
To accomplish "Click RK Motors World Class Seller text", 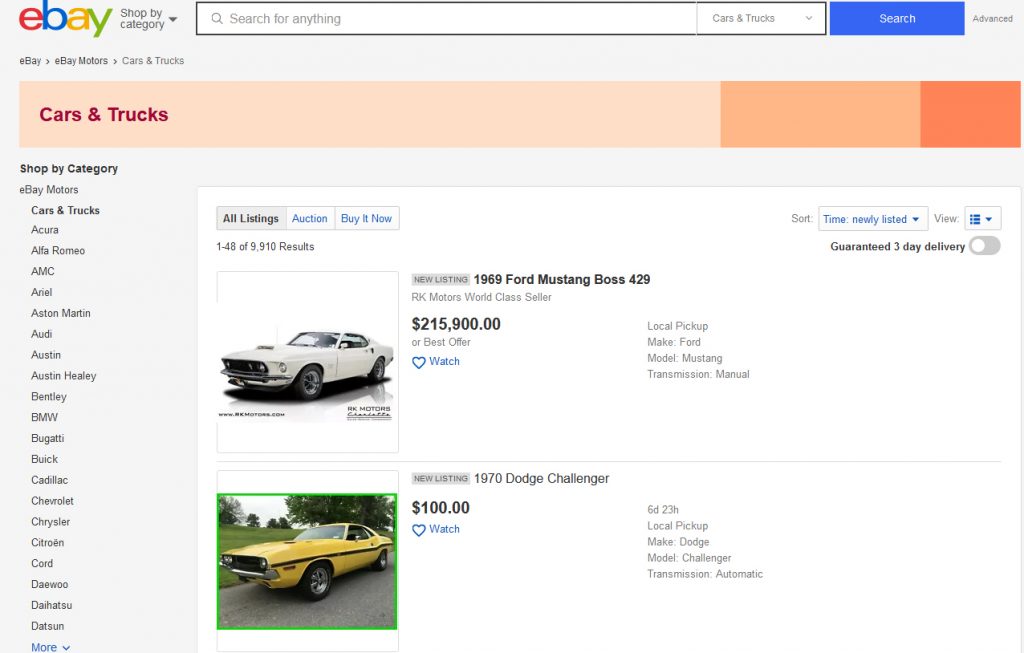I will pyautogui.click(x=481, y=297).
